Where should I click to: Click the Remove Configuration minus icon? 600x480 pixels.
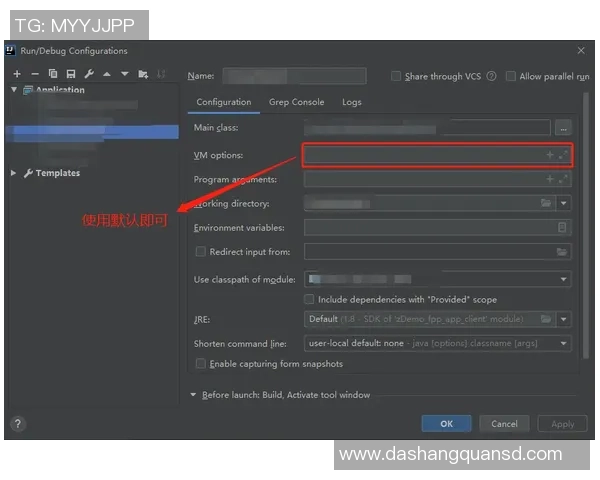(x=35, y=74)
